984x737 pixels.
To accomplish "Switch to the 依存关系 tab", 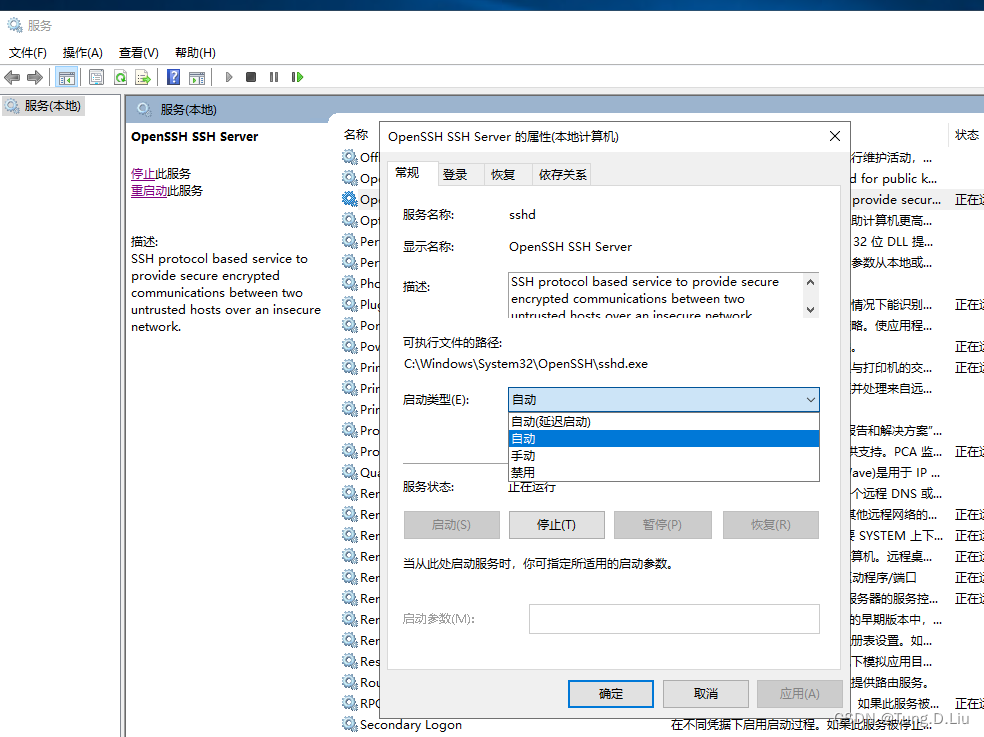I will coord(563,174).
